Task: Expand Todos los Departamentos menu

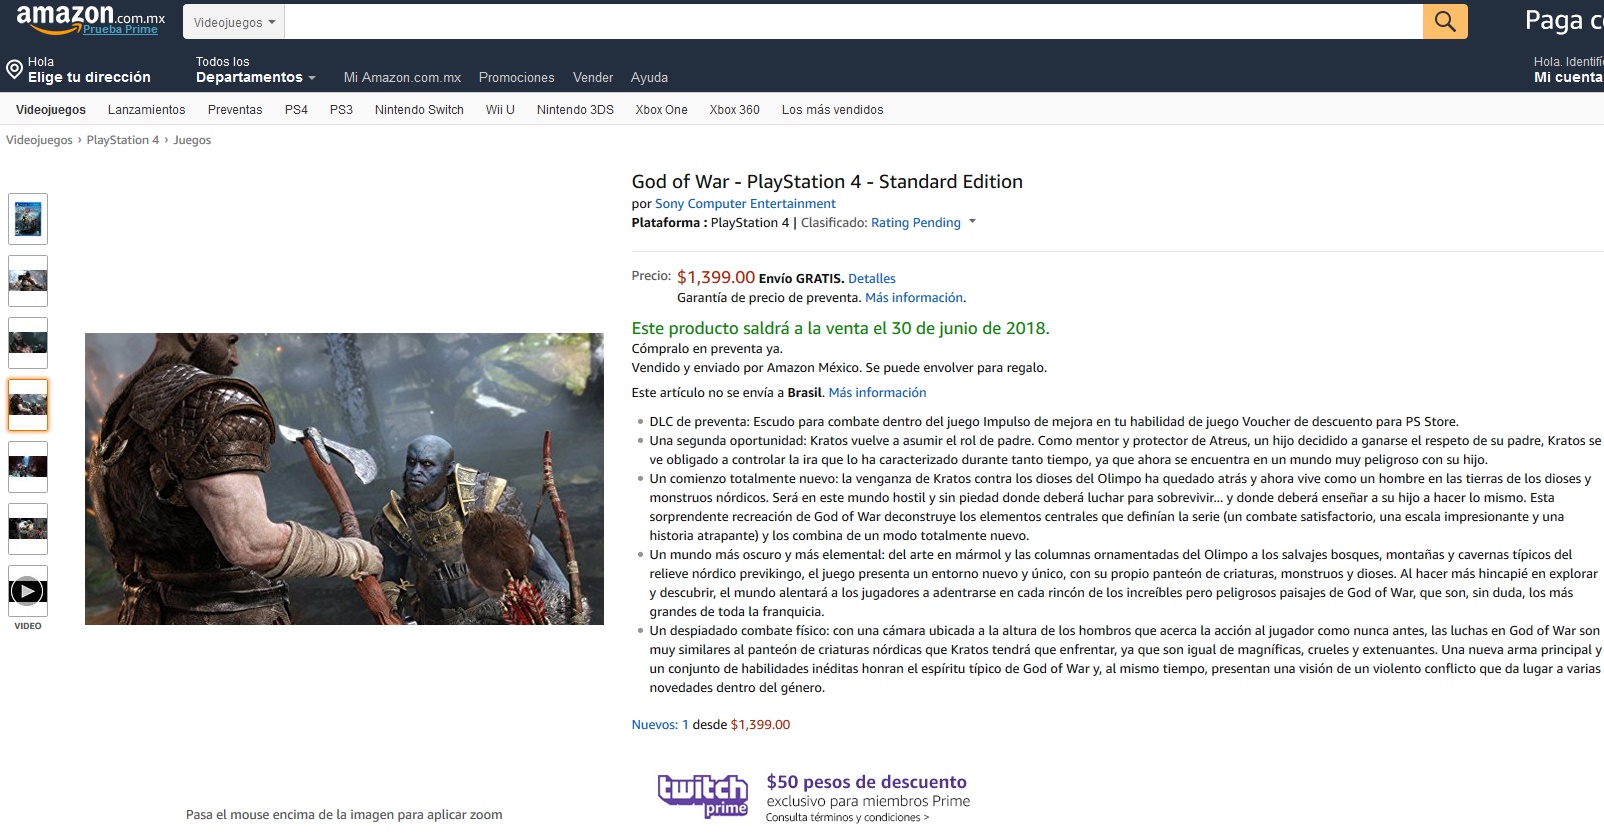Action: click(255, 70)
